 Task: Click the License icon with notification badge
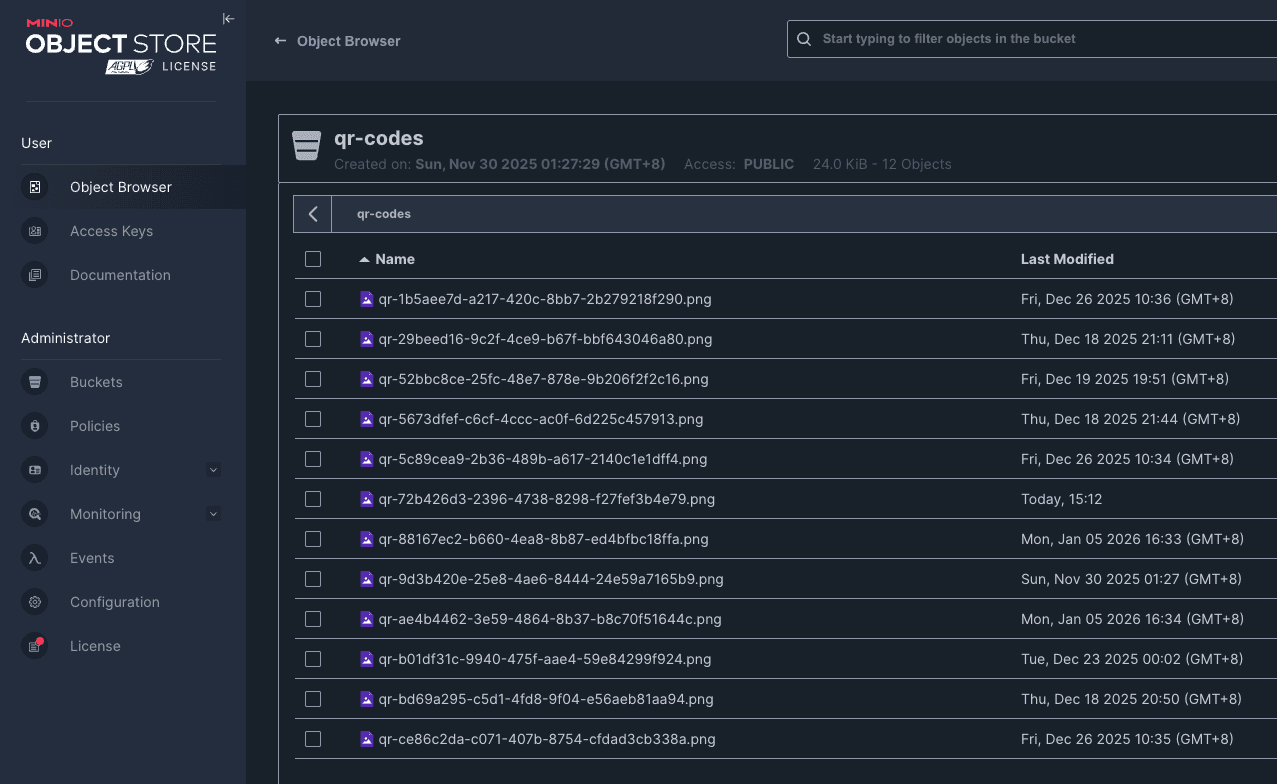pos(36,646)
